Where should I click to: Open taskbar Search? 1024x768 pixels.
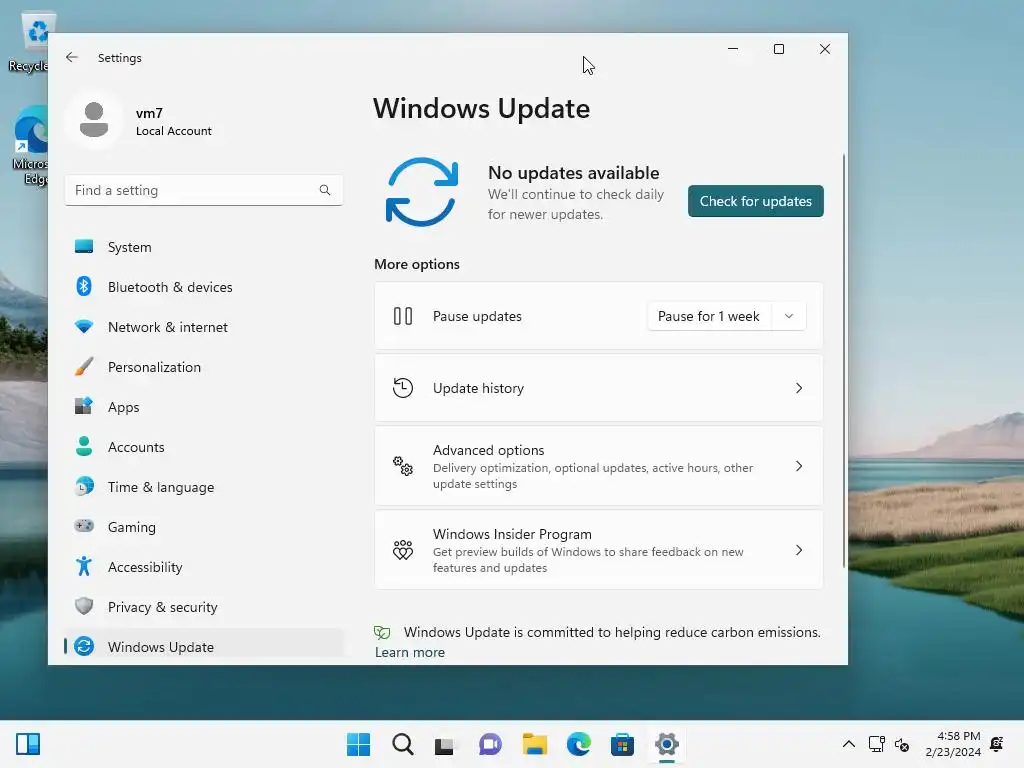(x=403, y=744)
